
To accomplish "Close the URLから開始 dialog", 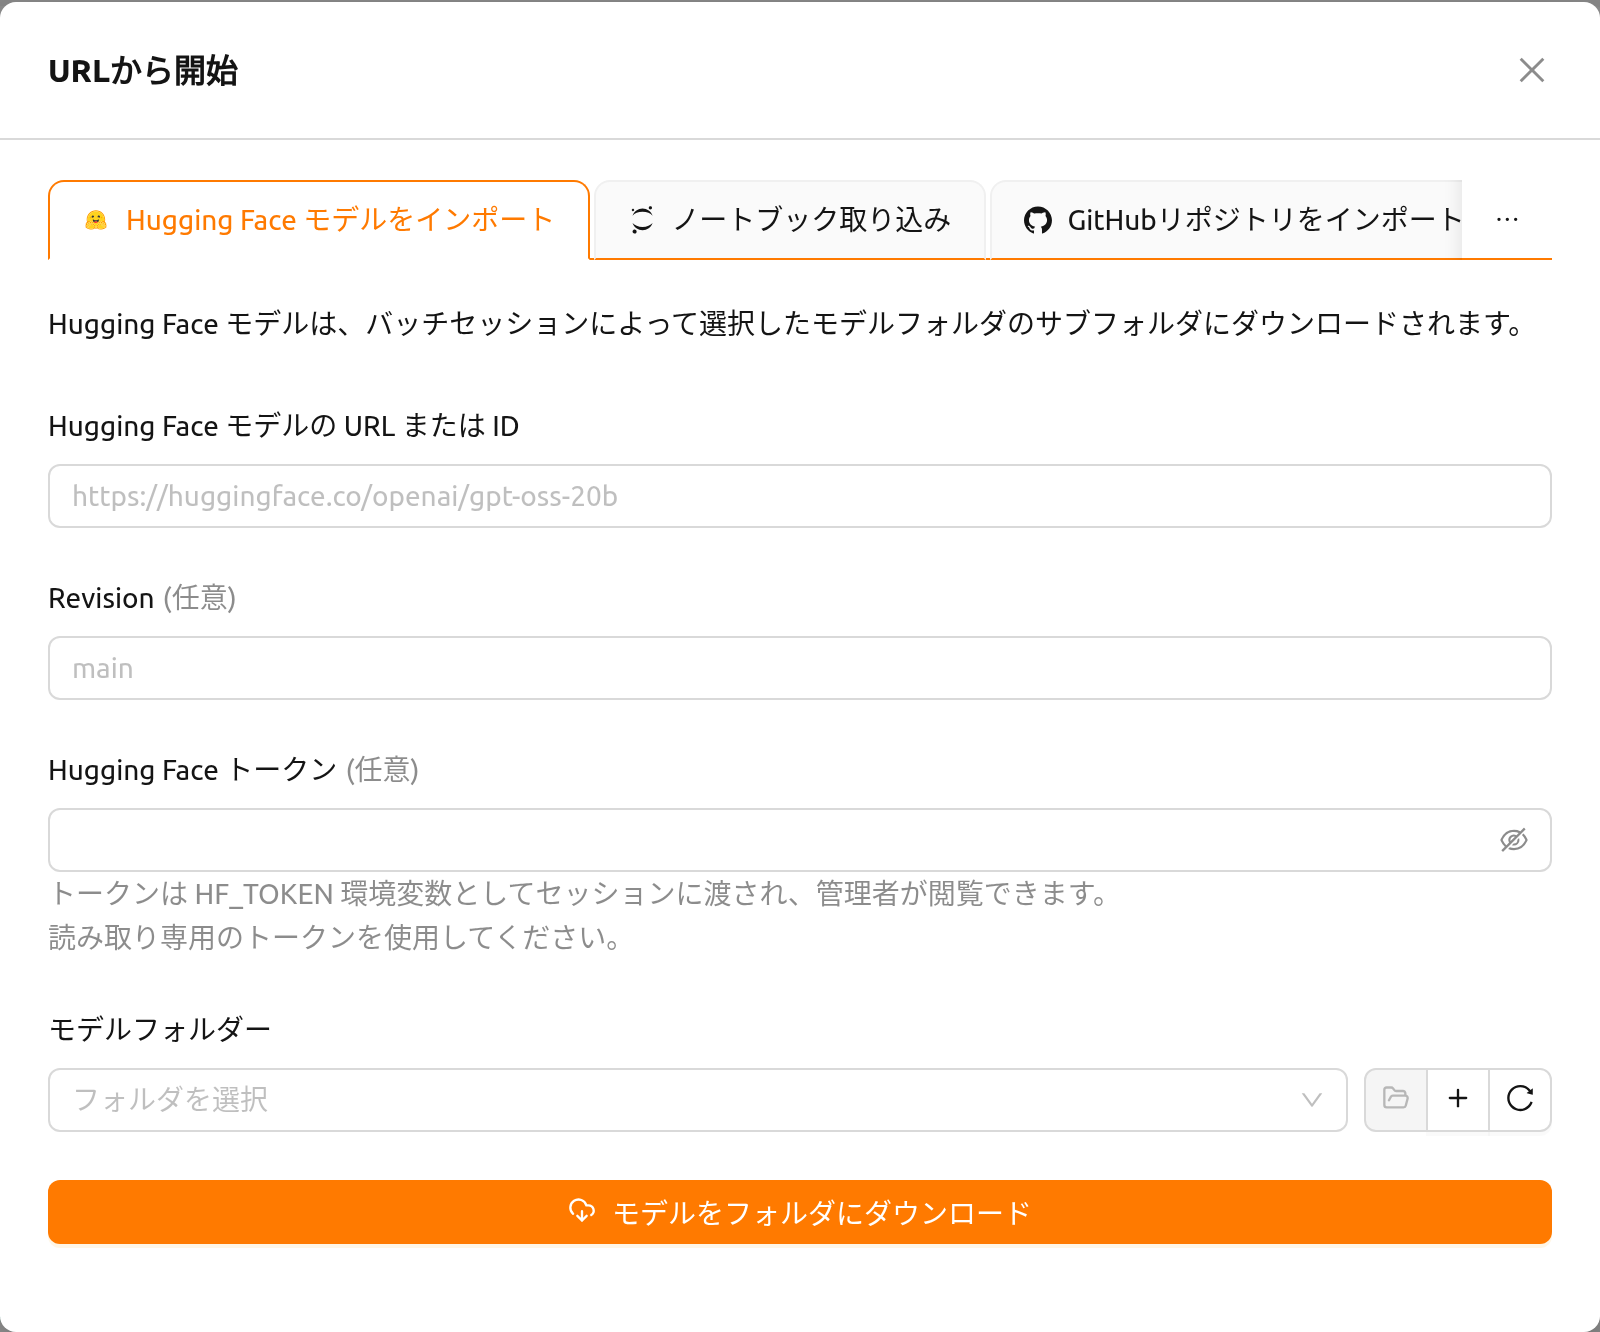I will click(1531, 70).
